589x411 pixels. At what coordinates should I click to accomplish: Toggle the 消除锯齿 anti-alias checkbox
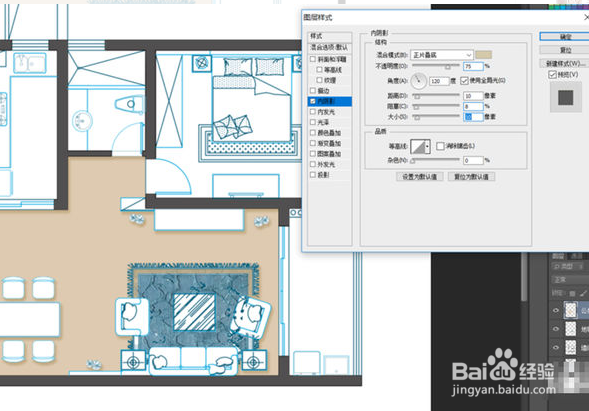click(x=440, y=146)
